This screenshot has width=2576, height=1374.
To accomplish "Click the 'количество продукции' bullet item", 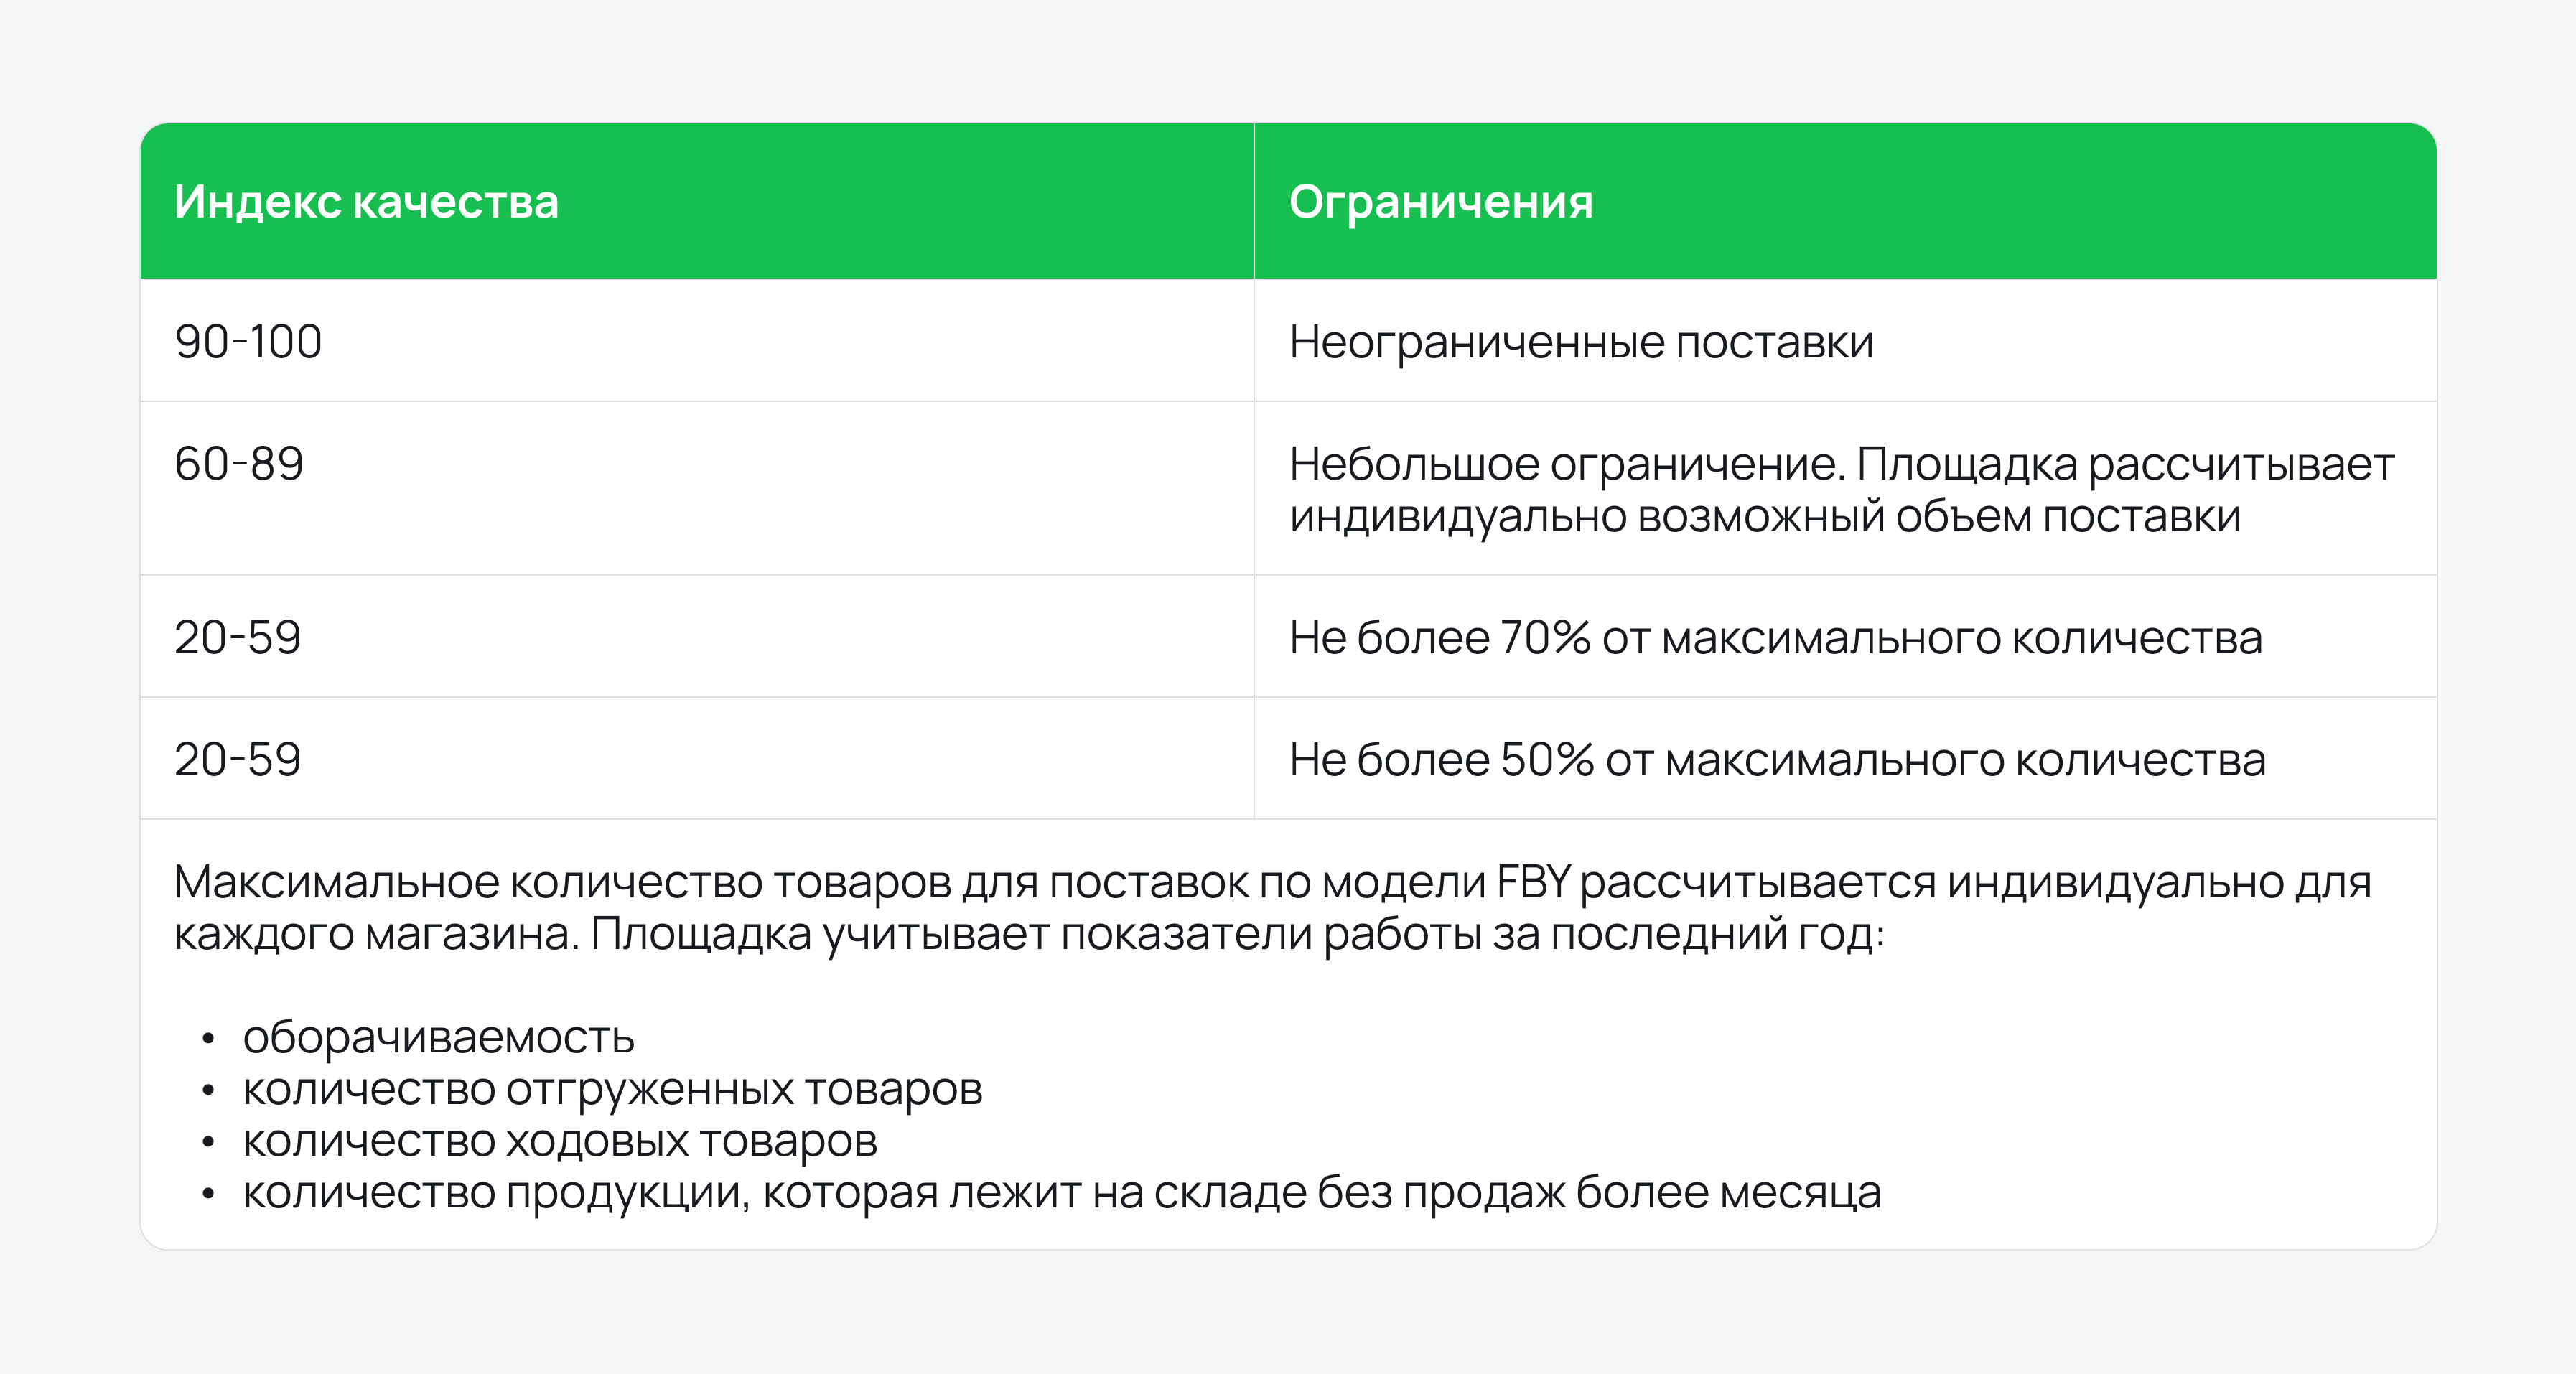I will pos(1062,1192).
